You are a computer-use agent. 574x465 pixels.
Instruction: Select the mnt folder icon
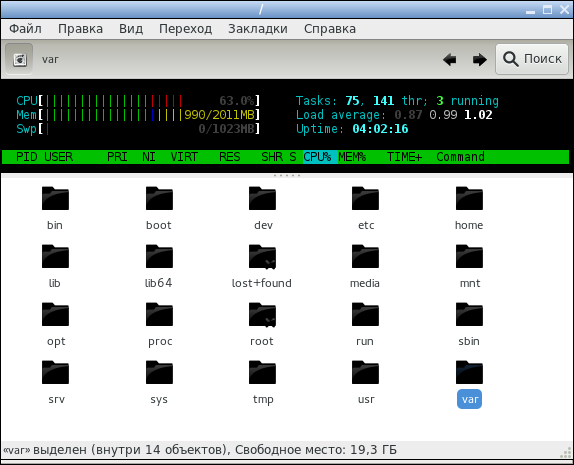[469, 256]
